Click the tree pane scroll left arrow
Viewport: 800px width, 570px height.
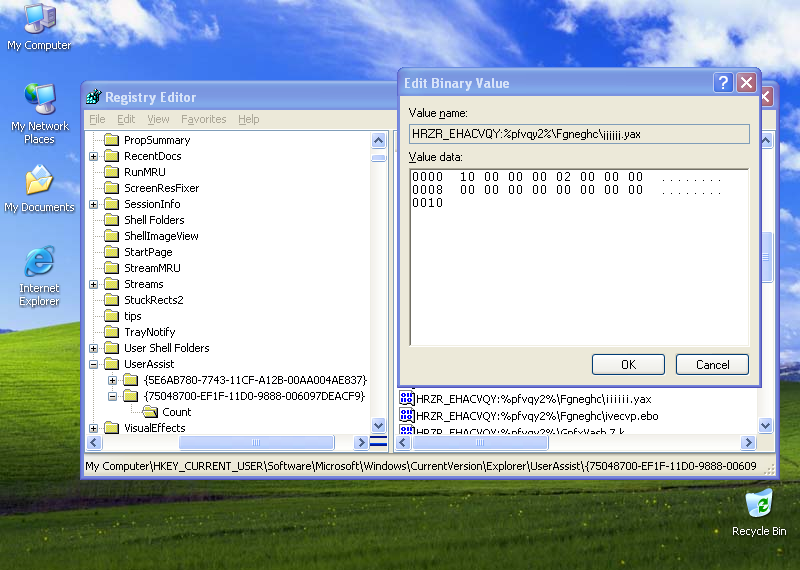(x=94, y=442)
